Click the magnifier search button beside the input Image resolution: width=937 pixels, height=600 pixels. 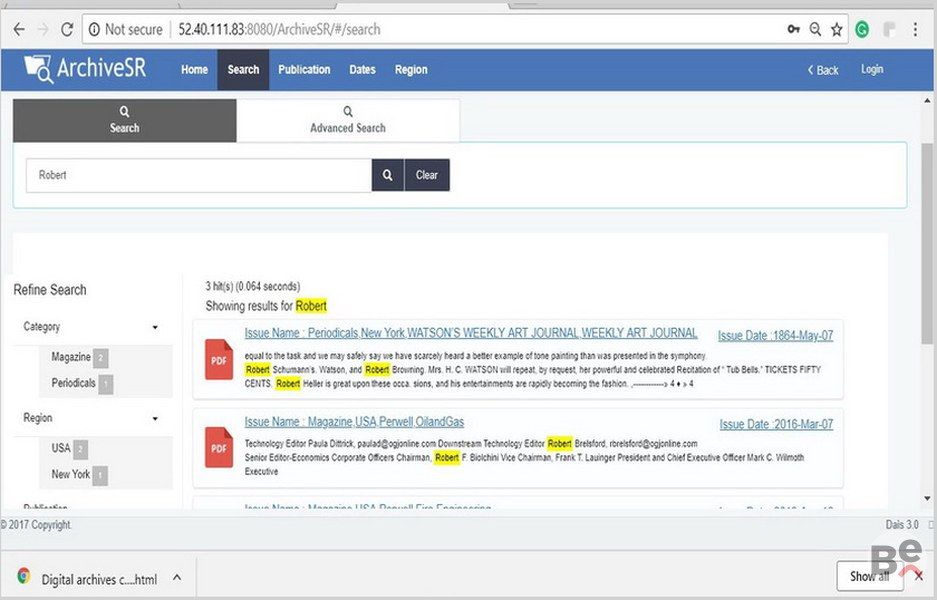click(x=387, y=175)
